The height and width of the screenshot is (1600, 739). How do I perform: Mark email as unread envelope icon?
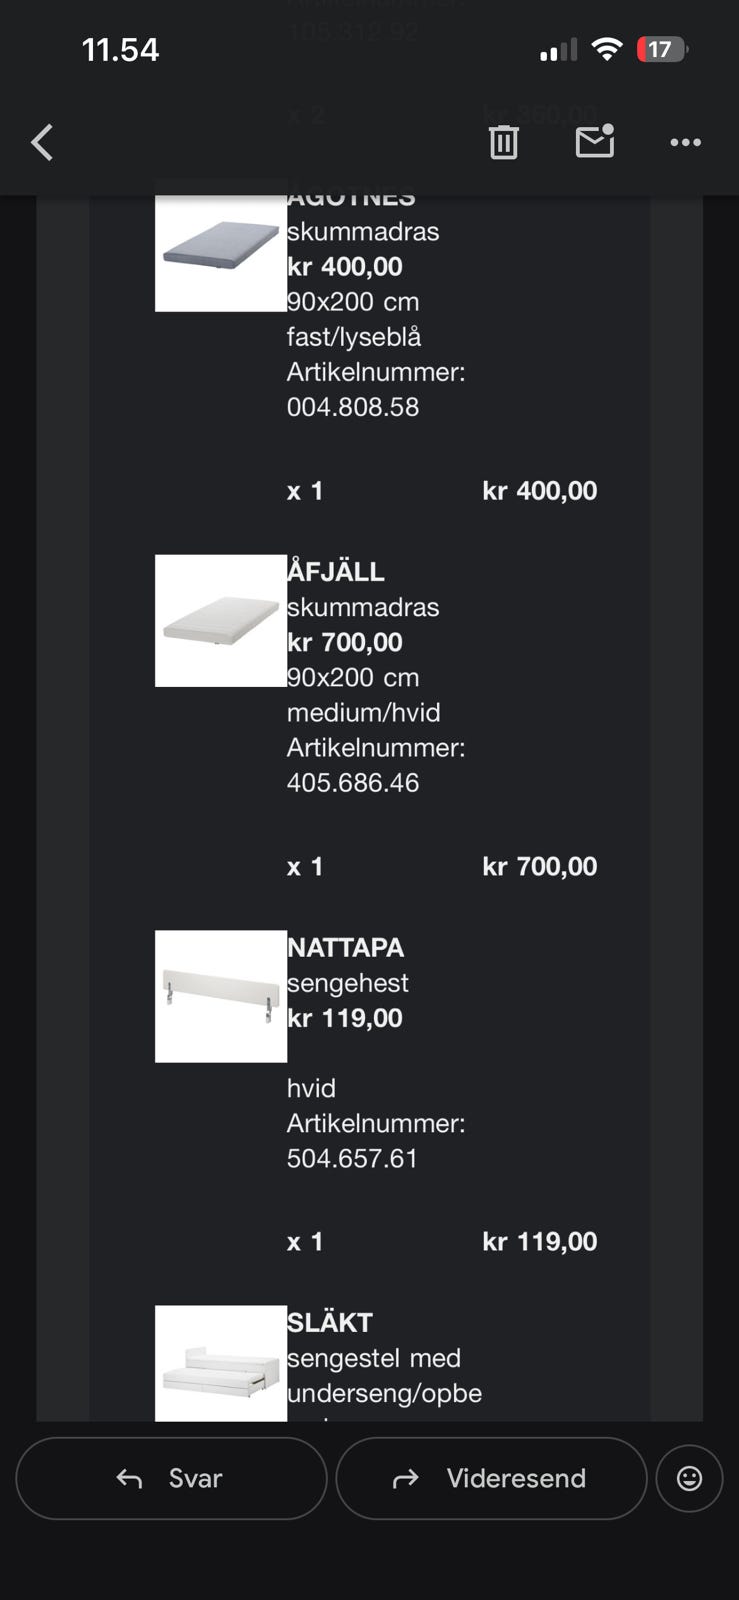[x=595, y=142]
